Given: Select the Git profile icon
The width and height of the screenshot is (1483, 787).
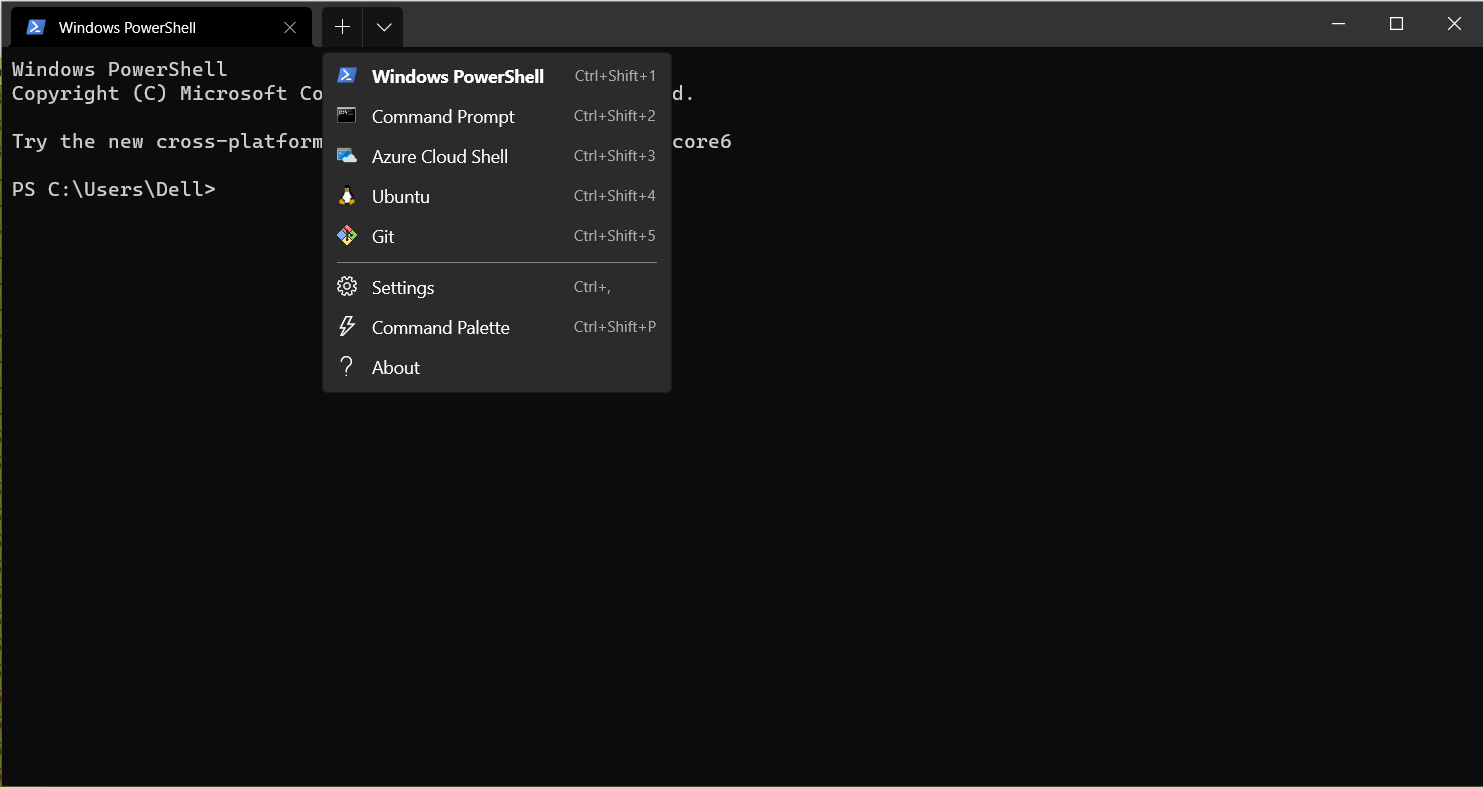Looking at the screenshot, I should [347, 235].
